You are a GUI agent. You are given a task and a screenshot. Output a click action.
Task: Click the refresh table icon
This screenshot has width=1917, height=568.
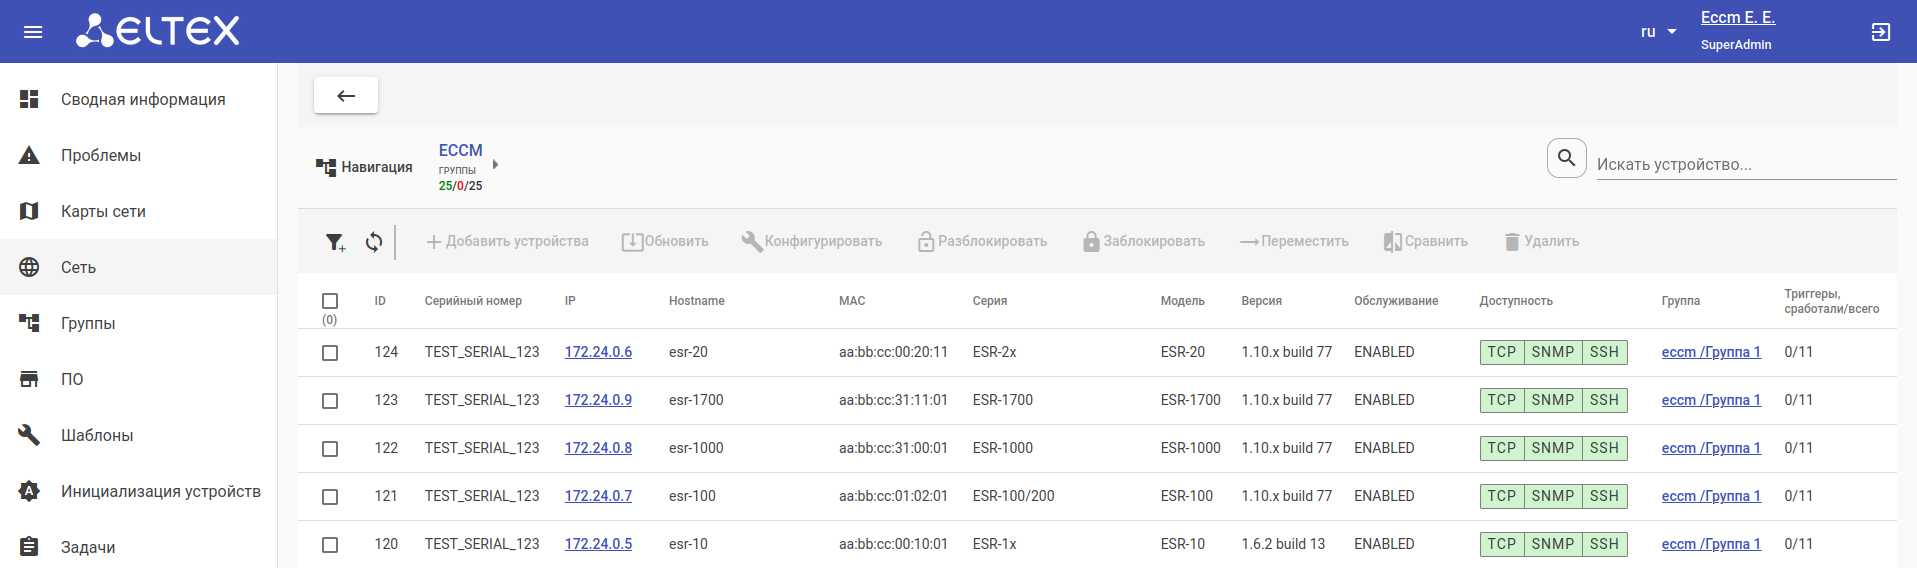point(374,242)
